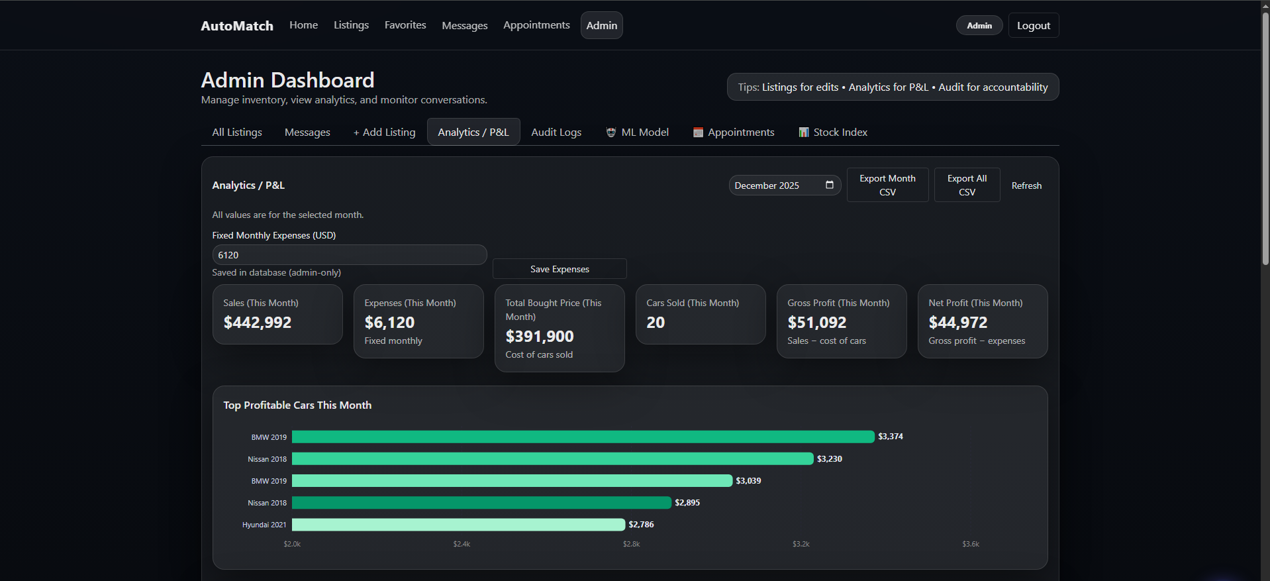Select the Analytics / P&L tab

(473, 132)
